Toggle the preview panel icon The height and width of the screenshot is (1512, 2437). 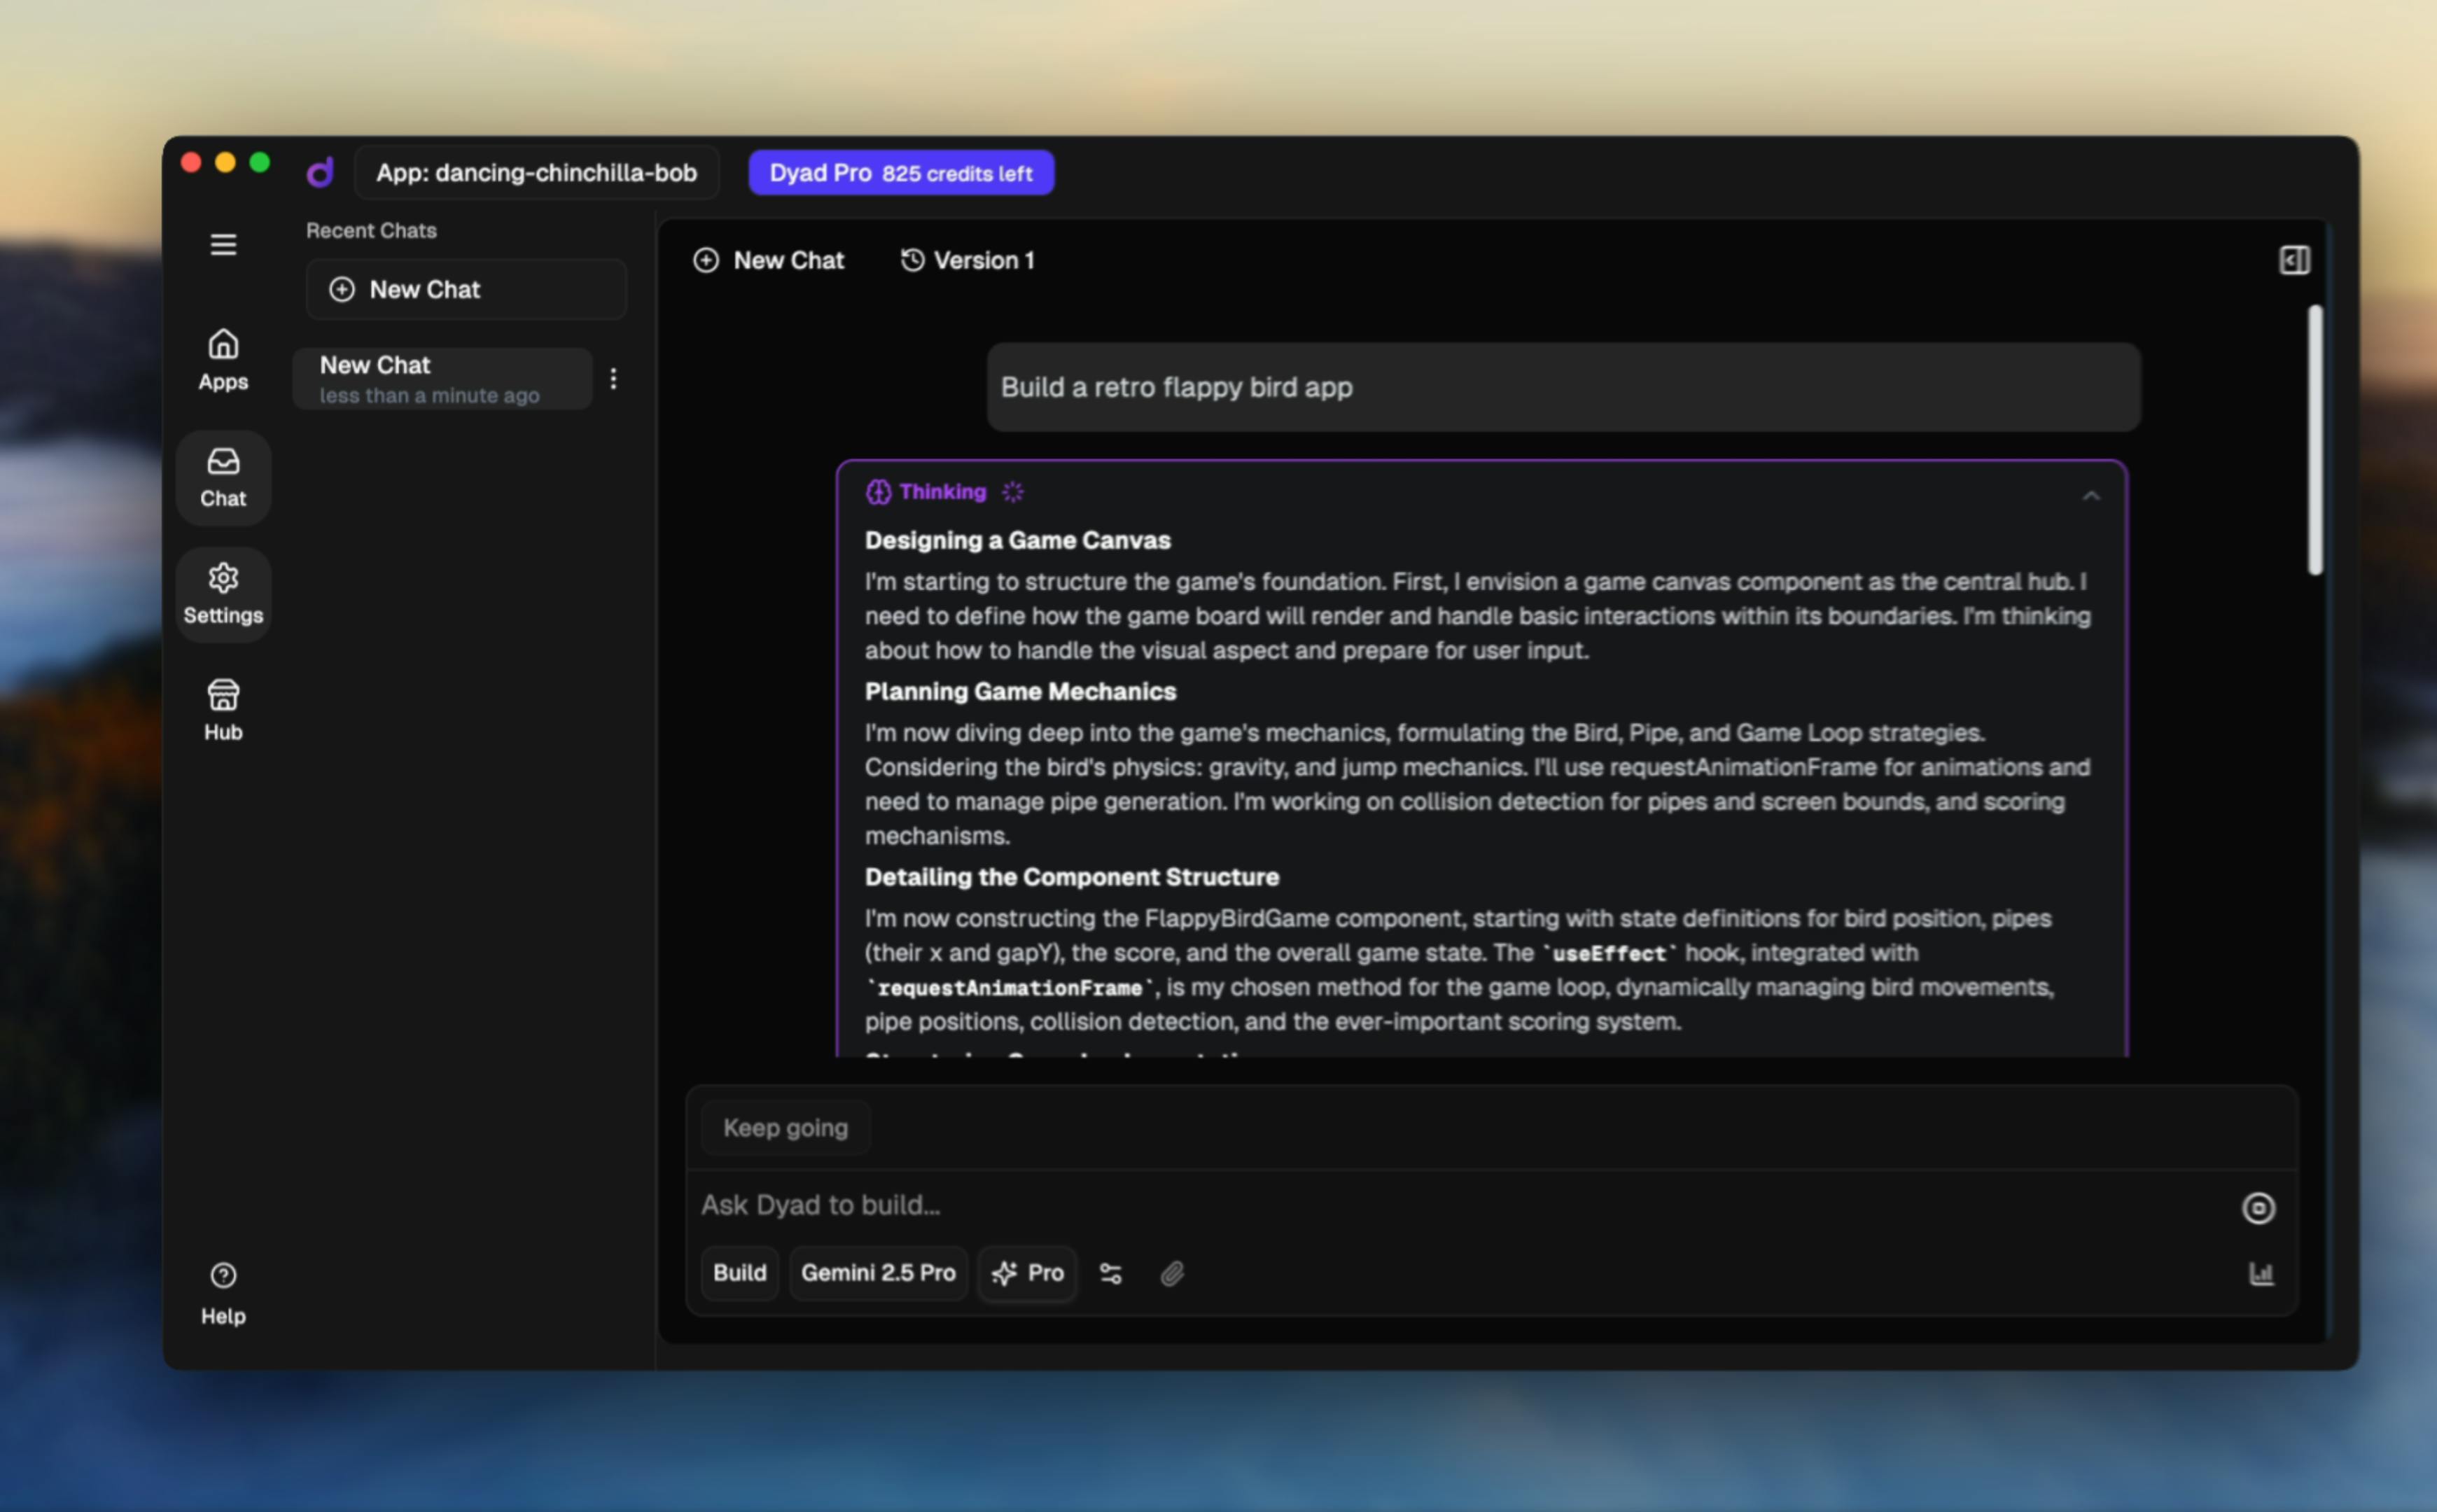coord(2294,260)
